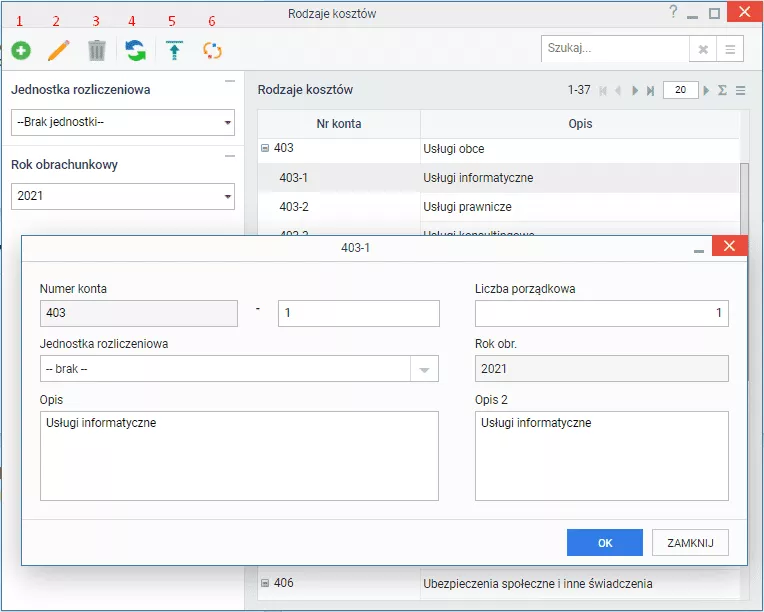Open search options menu next to Szukaj
The image size is (764, 612).
(x=730, y=49)
